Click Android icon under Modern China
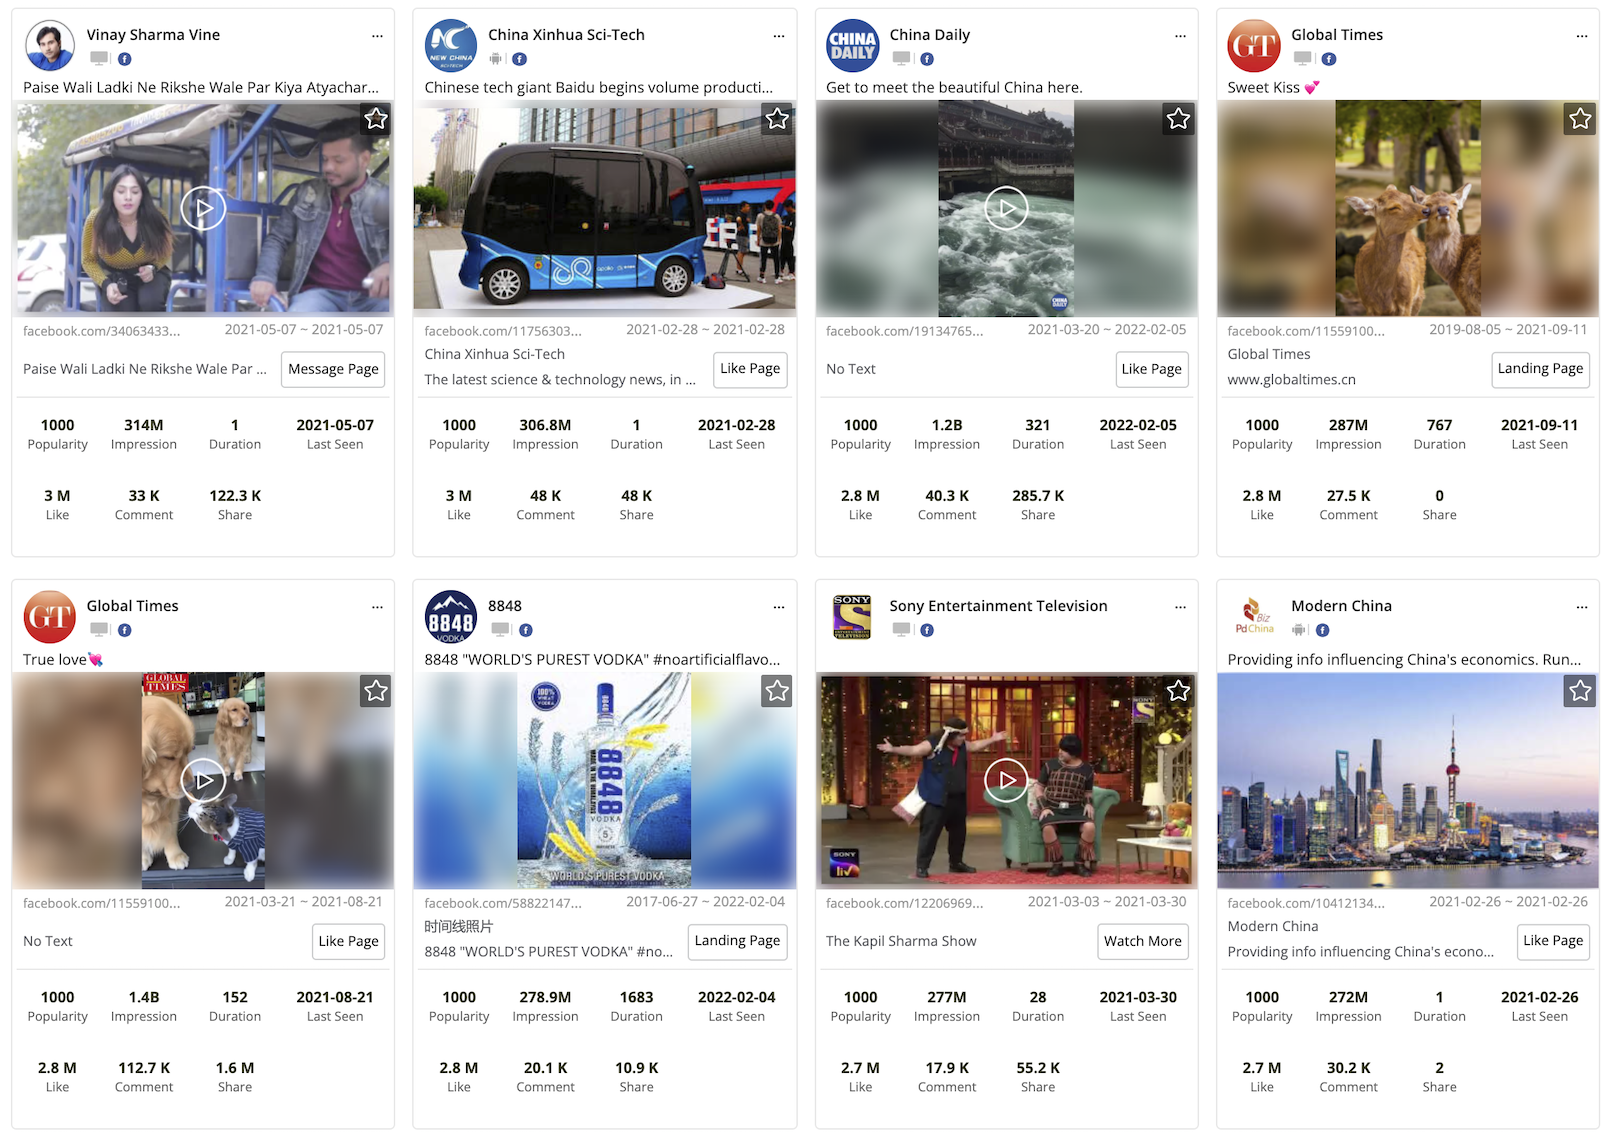Viewport: 1610px width, 1140px height. (1299, 630)
